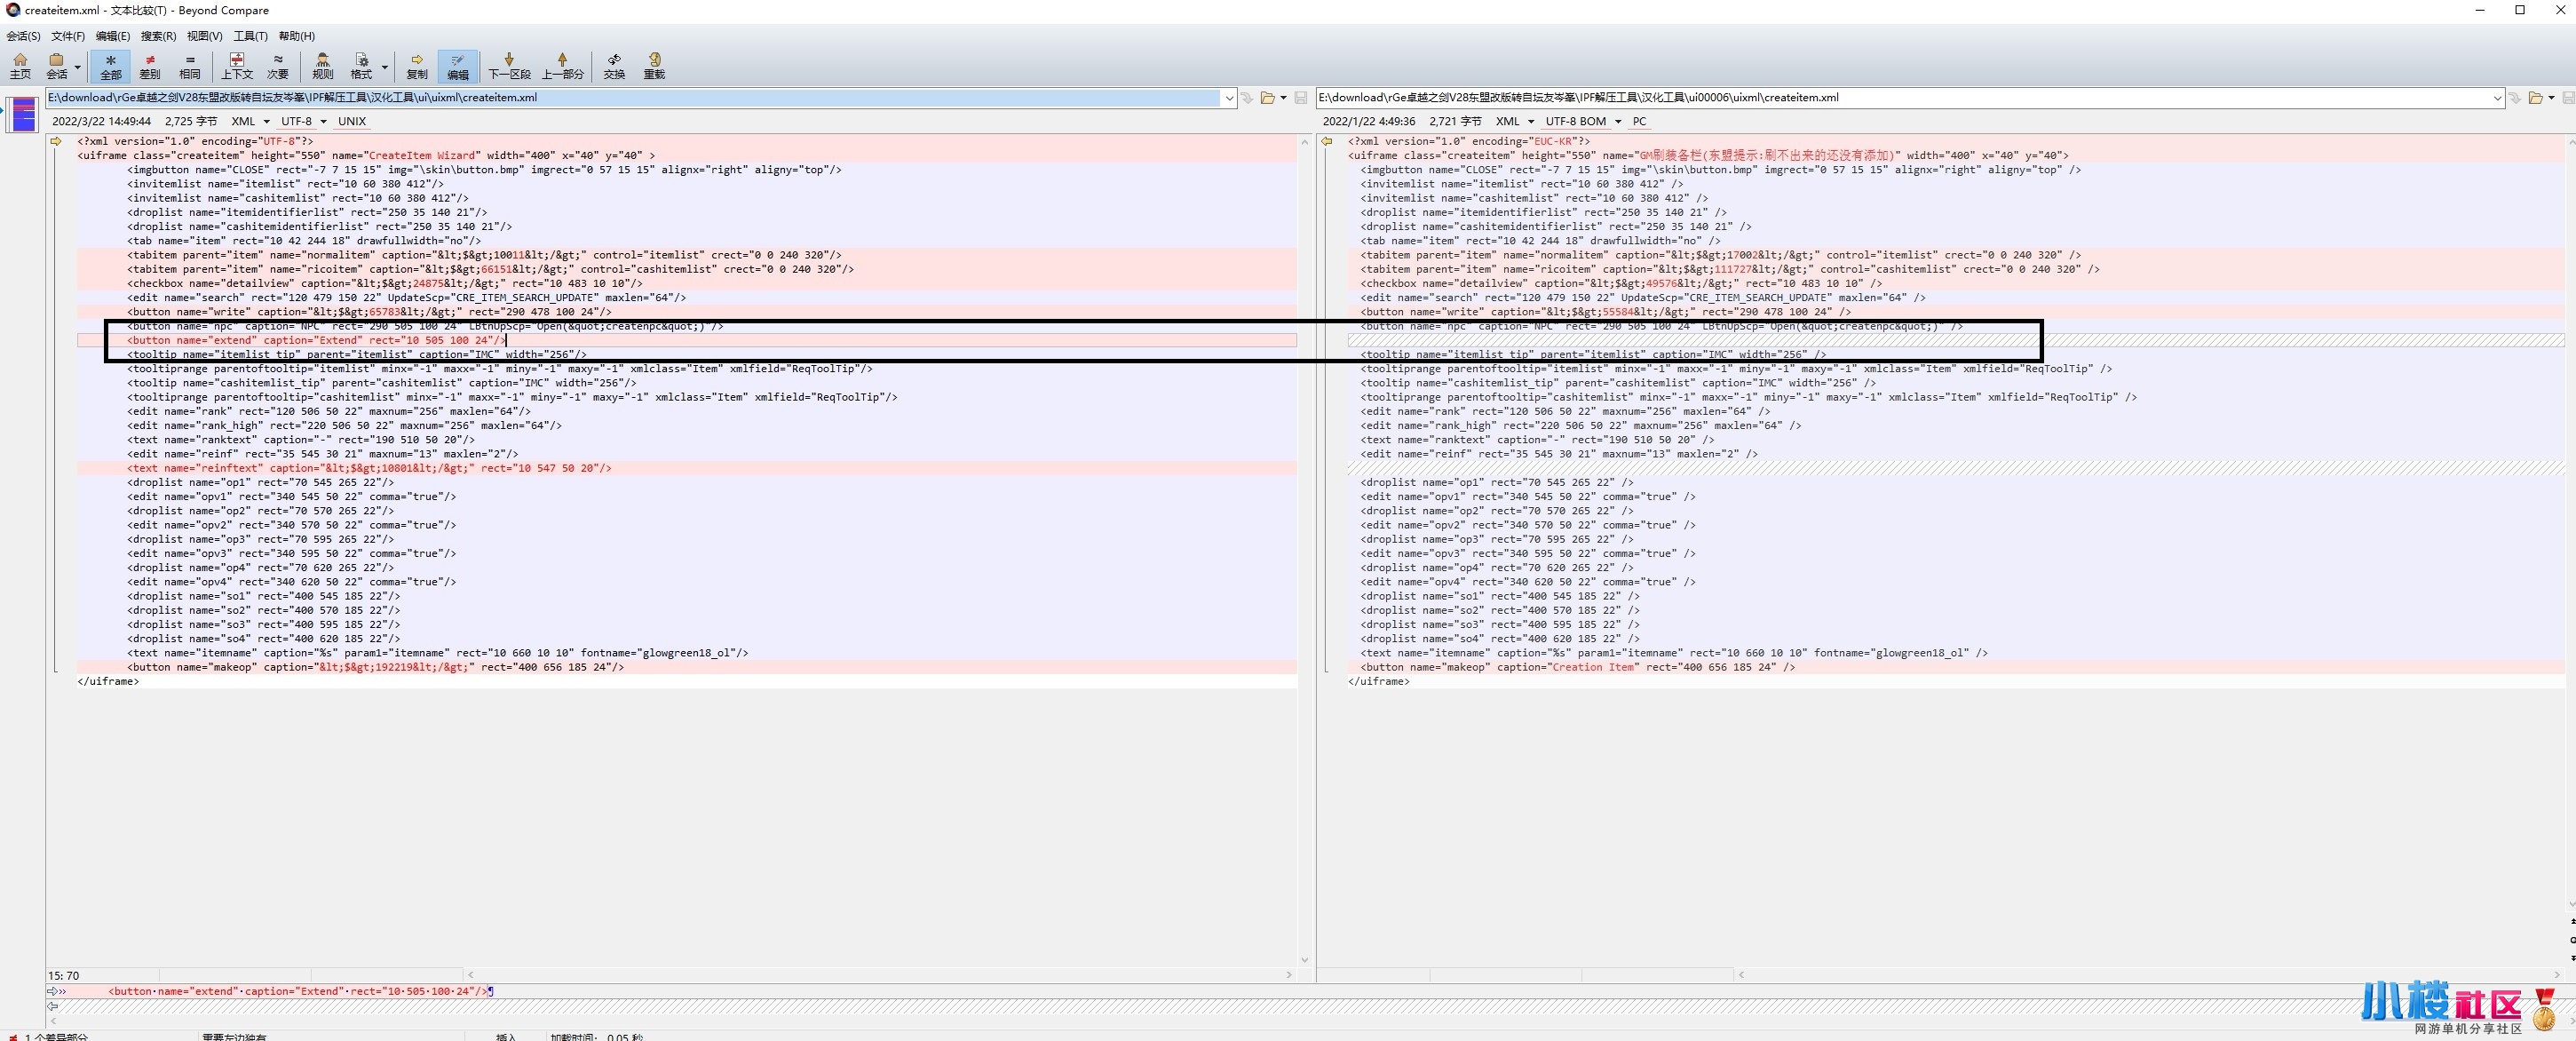2576x1041 pixels.
Task: Click the left pane top copy-to-right arrow
Action: (55, 141)
